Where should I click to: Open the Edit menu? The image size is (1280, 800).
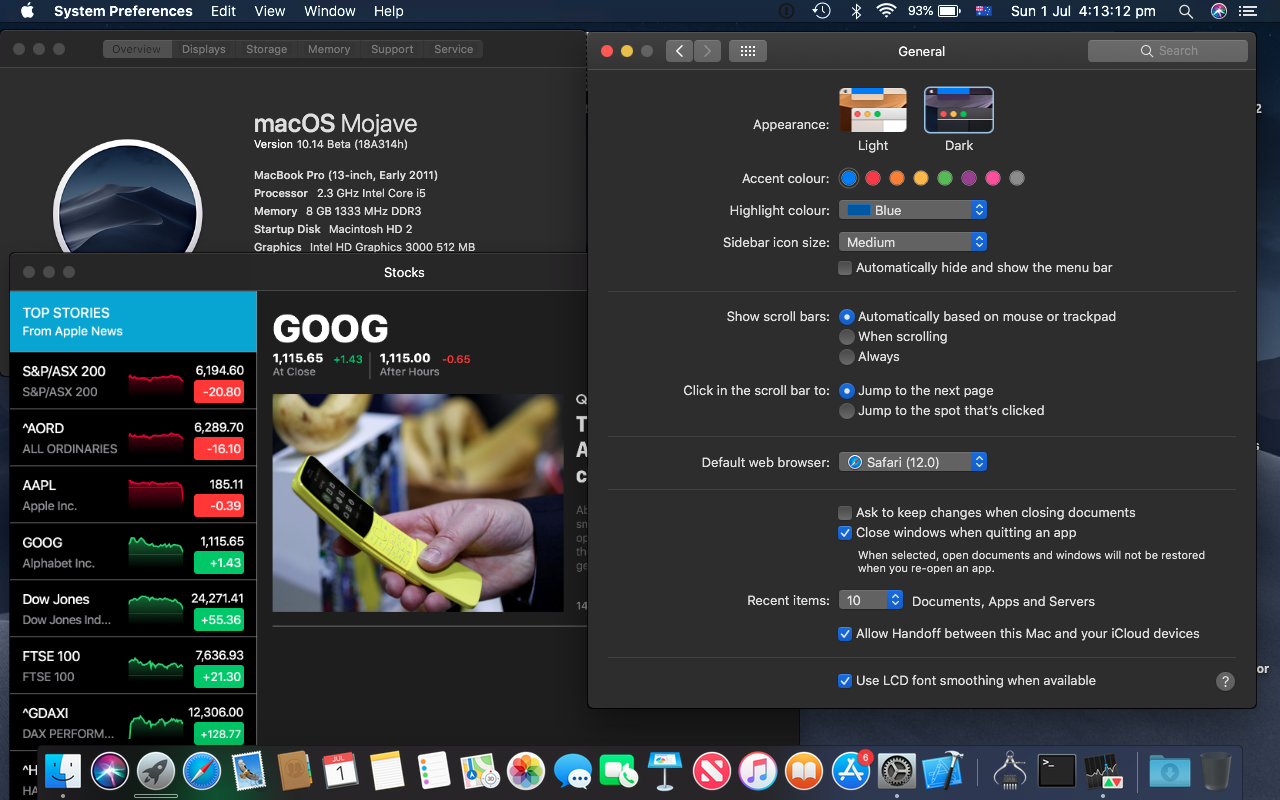(224, 11)
